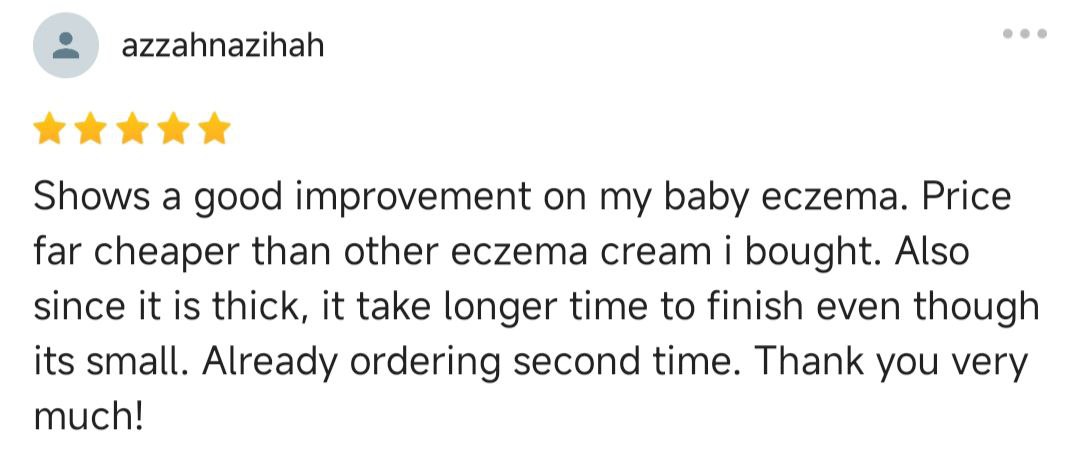Open azzahnazihah's user profile name
The image size is (1080, 452).
pyautogui.click(x=222, y=46)
